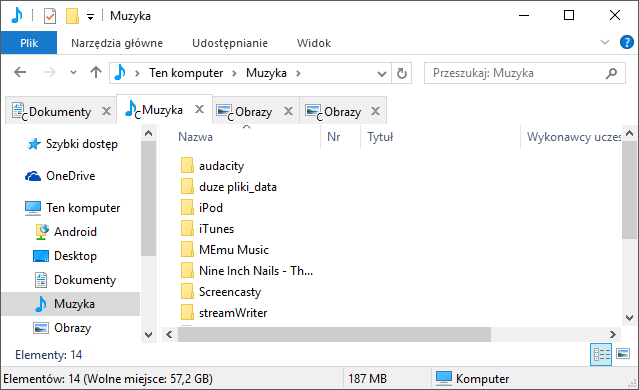The width and height of the screenshot is (639, 390).
Task: Open the address bar history dropdown
Action: tap(382, 74)
